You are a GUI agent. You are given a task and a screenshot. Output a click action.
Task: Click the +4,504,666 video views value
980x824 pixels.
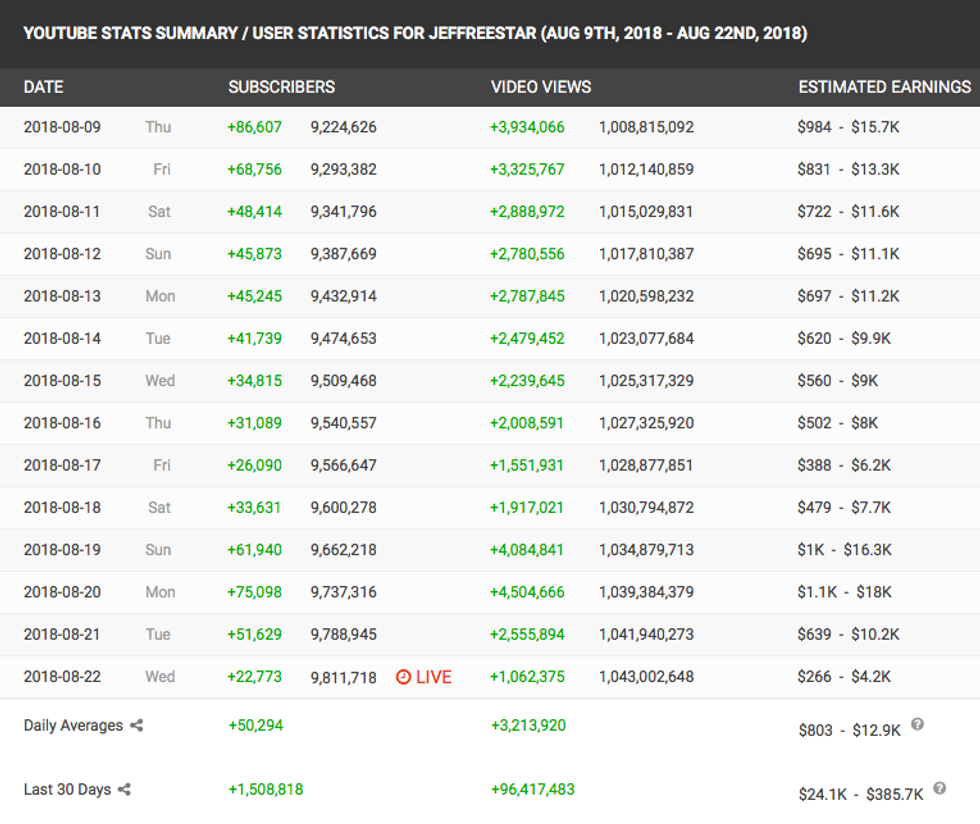[527, 592]
